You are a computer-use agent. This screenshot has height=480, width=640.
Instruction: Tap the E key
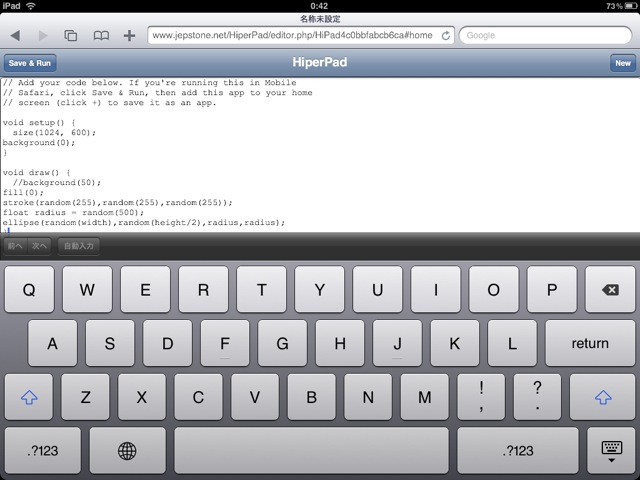point(145,289)
